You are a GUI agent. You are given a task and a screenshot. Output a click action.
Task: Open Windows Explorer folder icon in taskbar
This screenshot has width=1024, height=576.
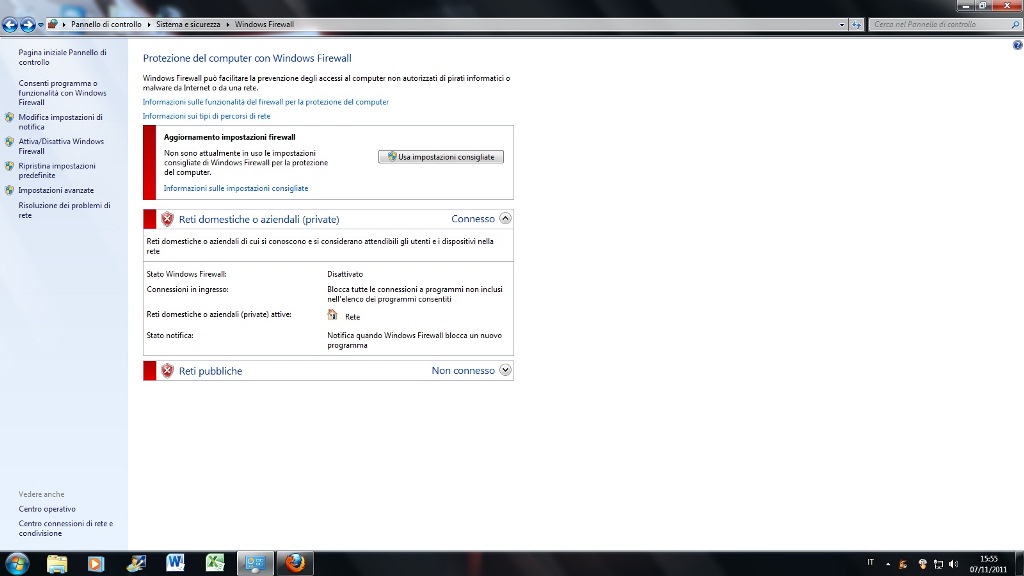click(x=57, y=563)
